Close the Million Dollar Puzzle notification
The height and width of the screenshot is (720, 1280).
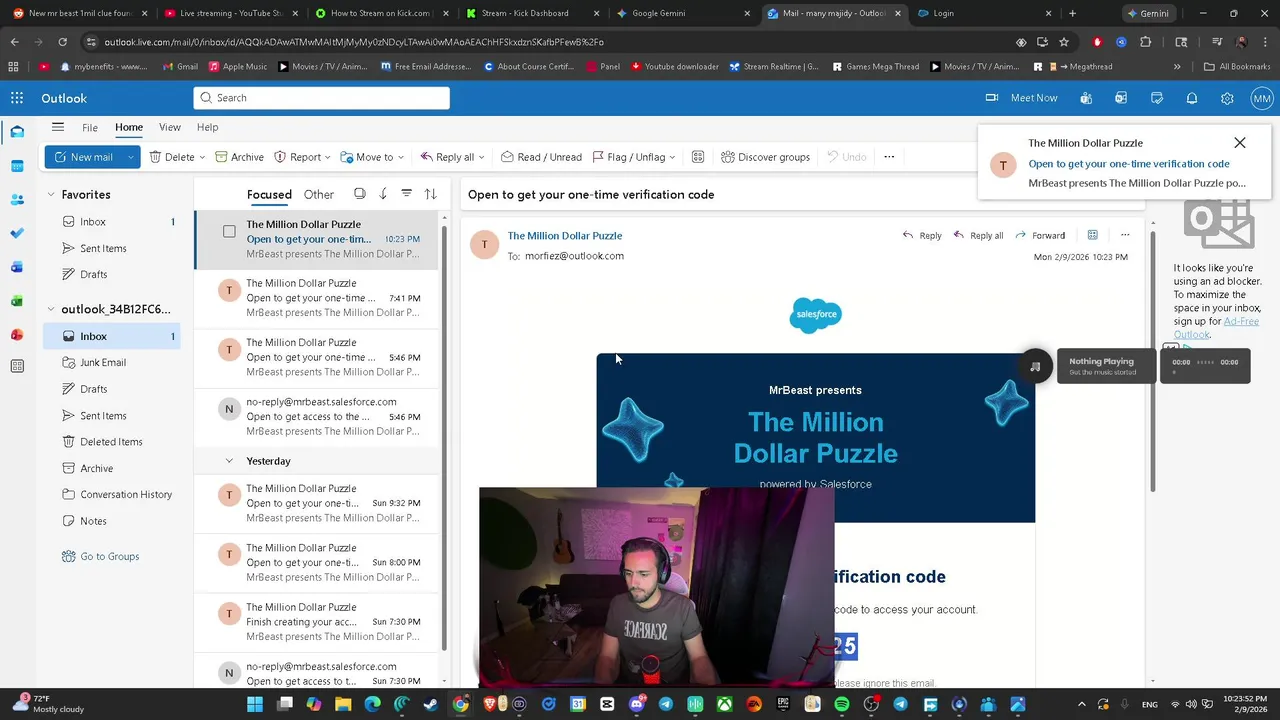[x=1239, y=143]
